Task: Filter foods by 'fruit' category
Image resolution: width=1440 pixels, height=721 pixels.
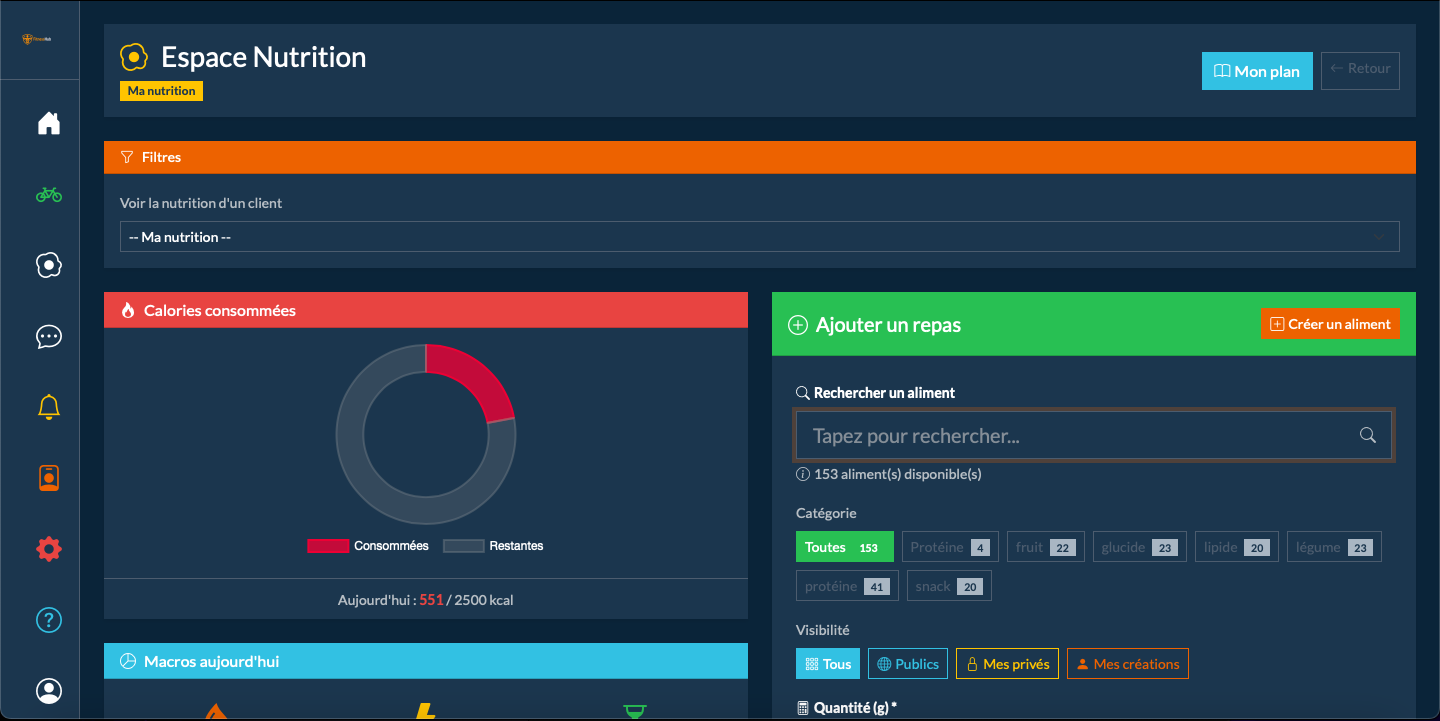Action: (x=1045, y=547)
